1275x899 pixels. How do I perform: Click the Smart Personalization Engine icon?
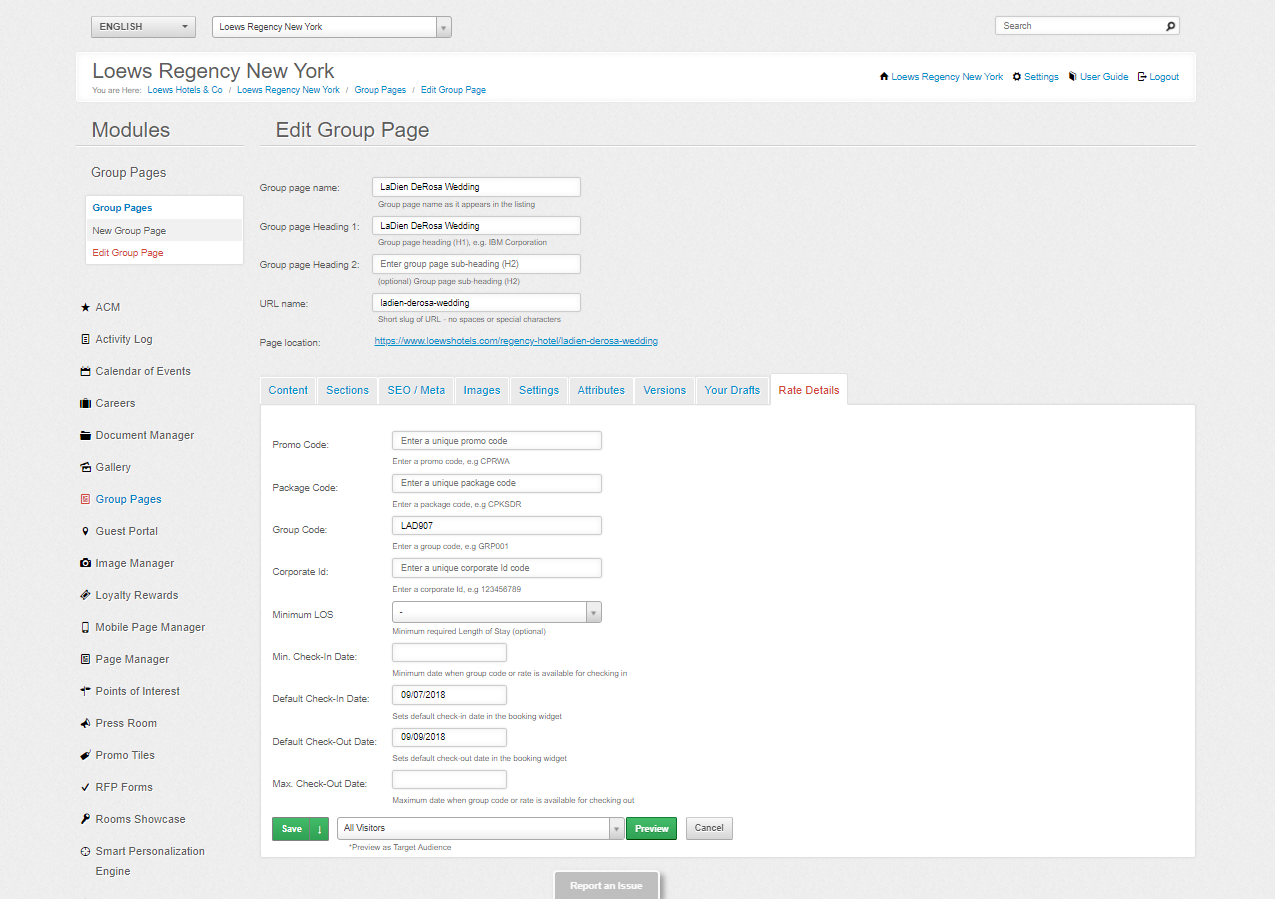coord(85,852)
